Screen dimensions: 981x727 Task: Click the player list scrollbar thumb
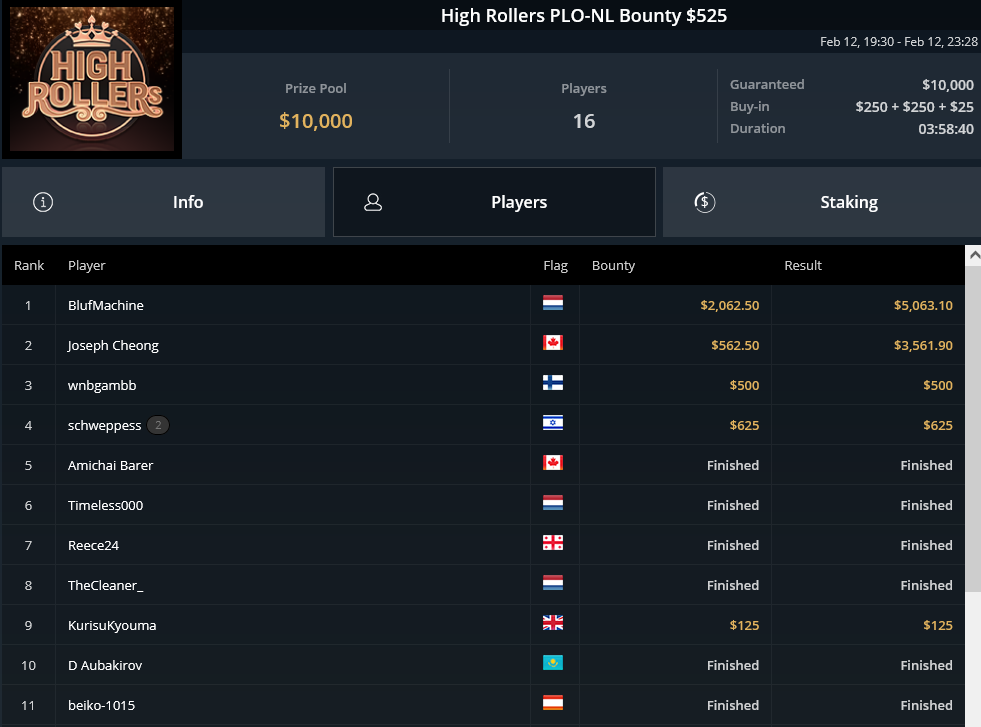point(973,429)
